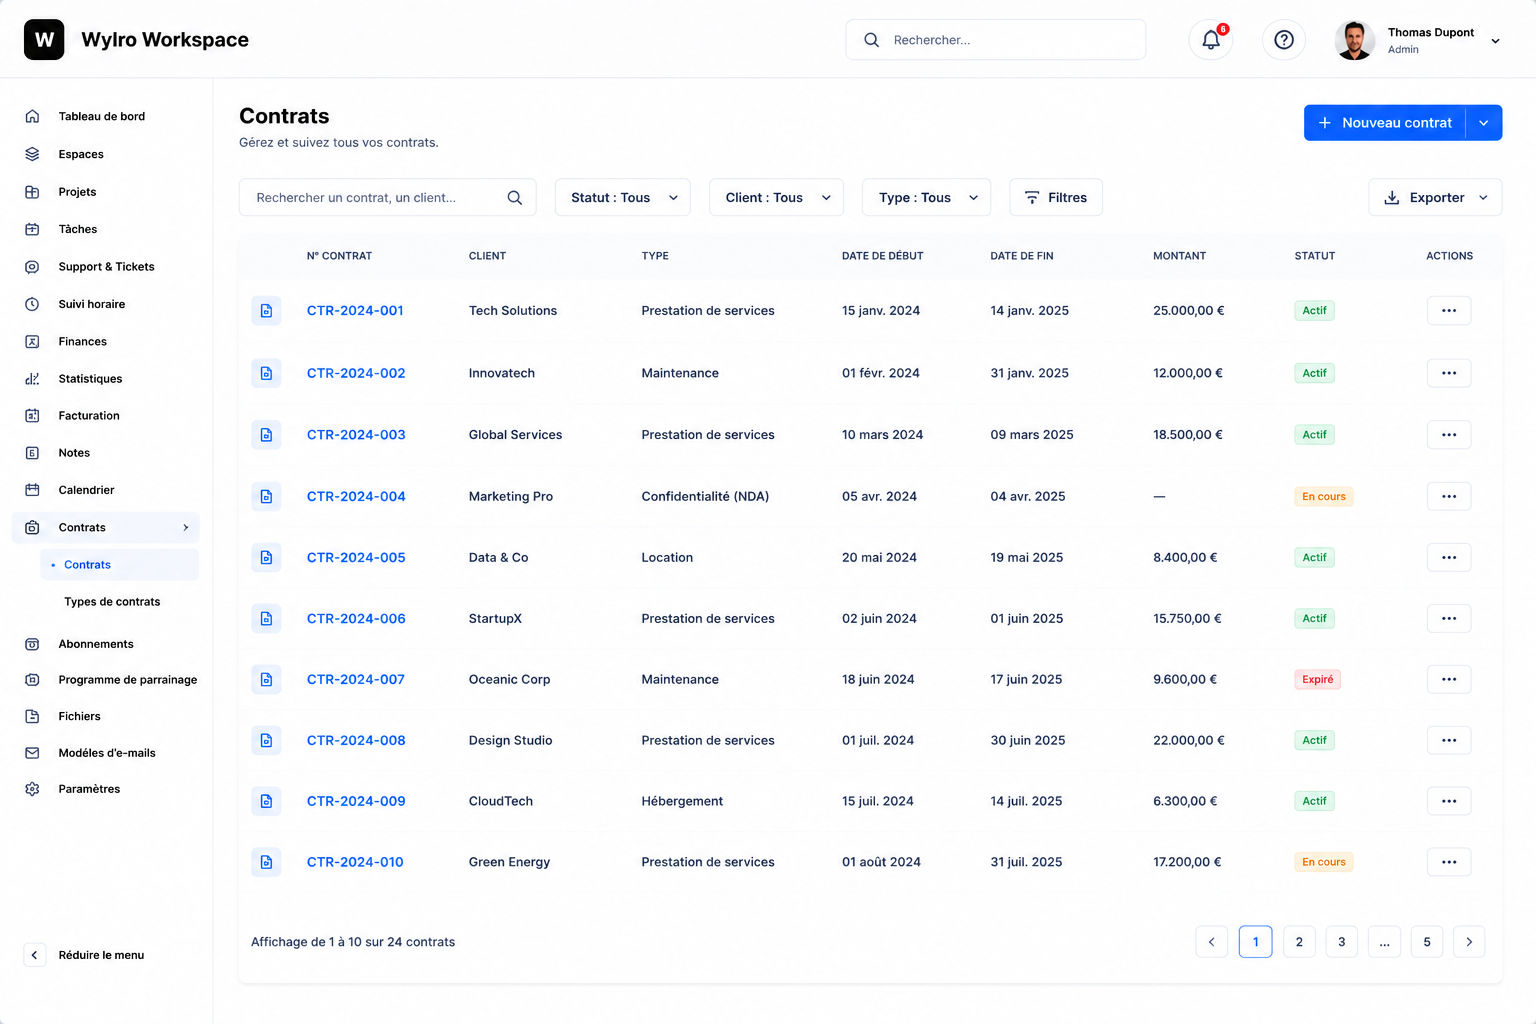Open Facturation in sidebar

coord(89,416)
